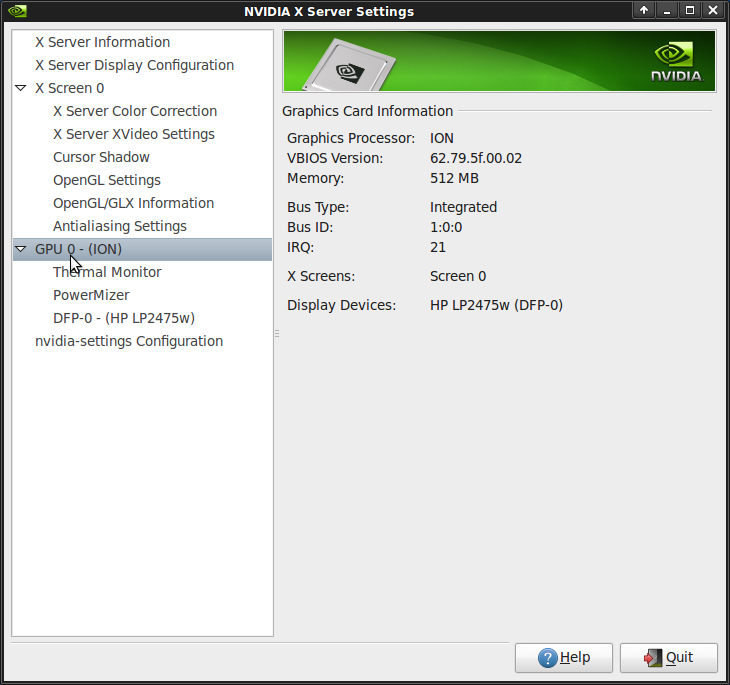
Task: Click the Graphics Card Information heading
Action: (367, 111)
